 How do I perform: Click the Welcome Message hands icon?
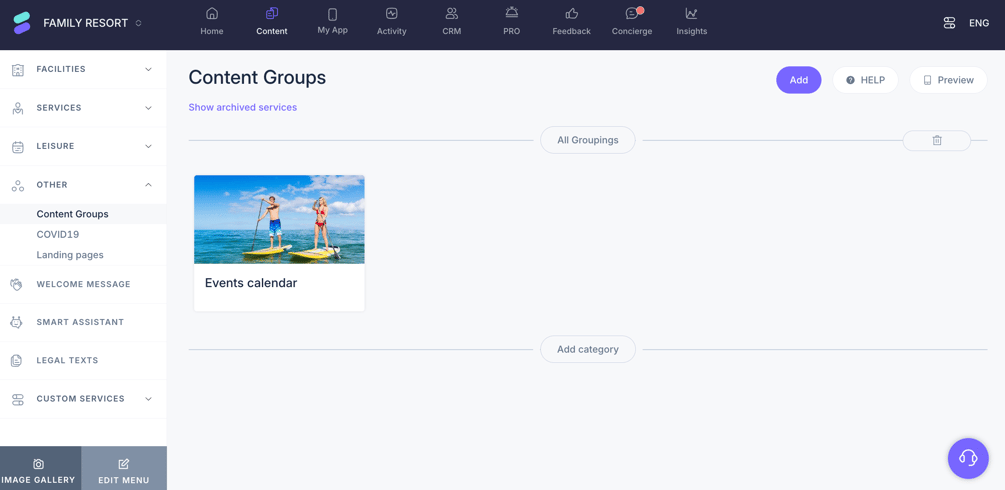17,284
